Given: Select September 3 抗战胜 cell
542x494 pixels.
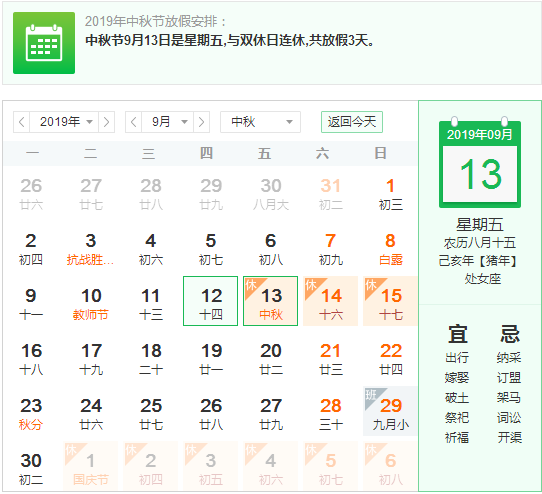Looking at the screenshot, I should [91, 246].
